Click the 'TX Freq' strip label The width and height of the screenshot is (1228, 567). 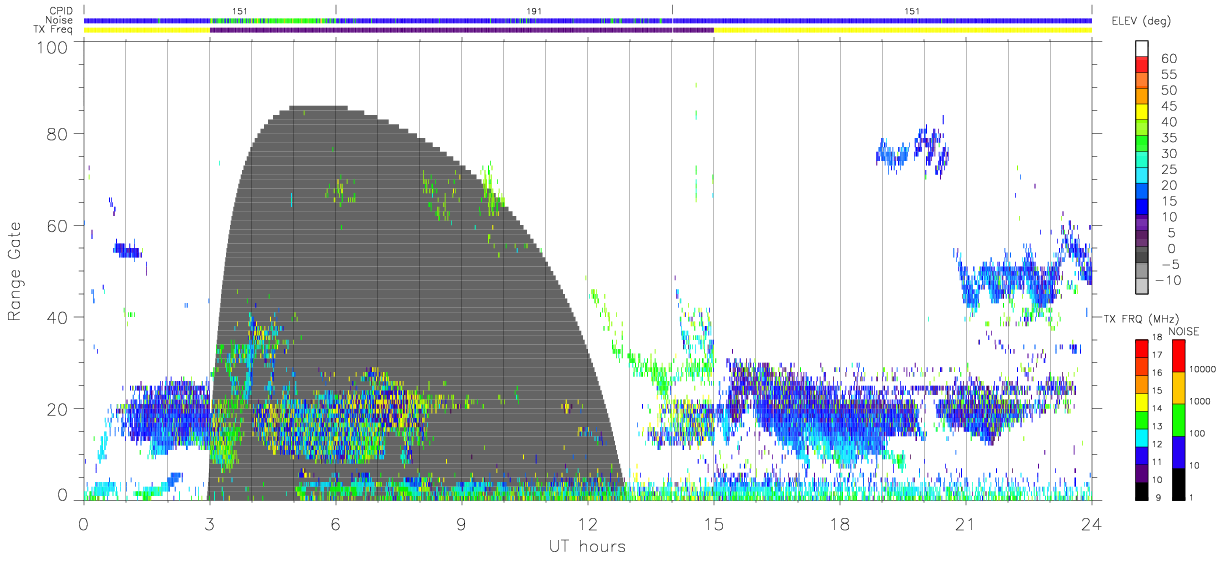[54, 30]
